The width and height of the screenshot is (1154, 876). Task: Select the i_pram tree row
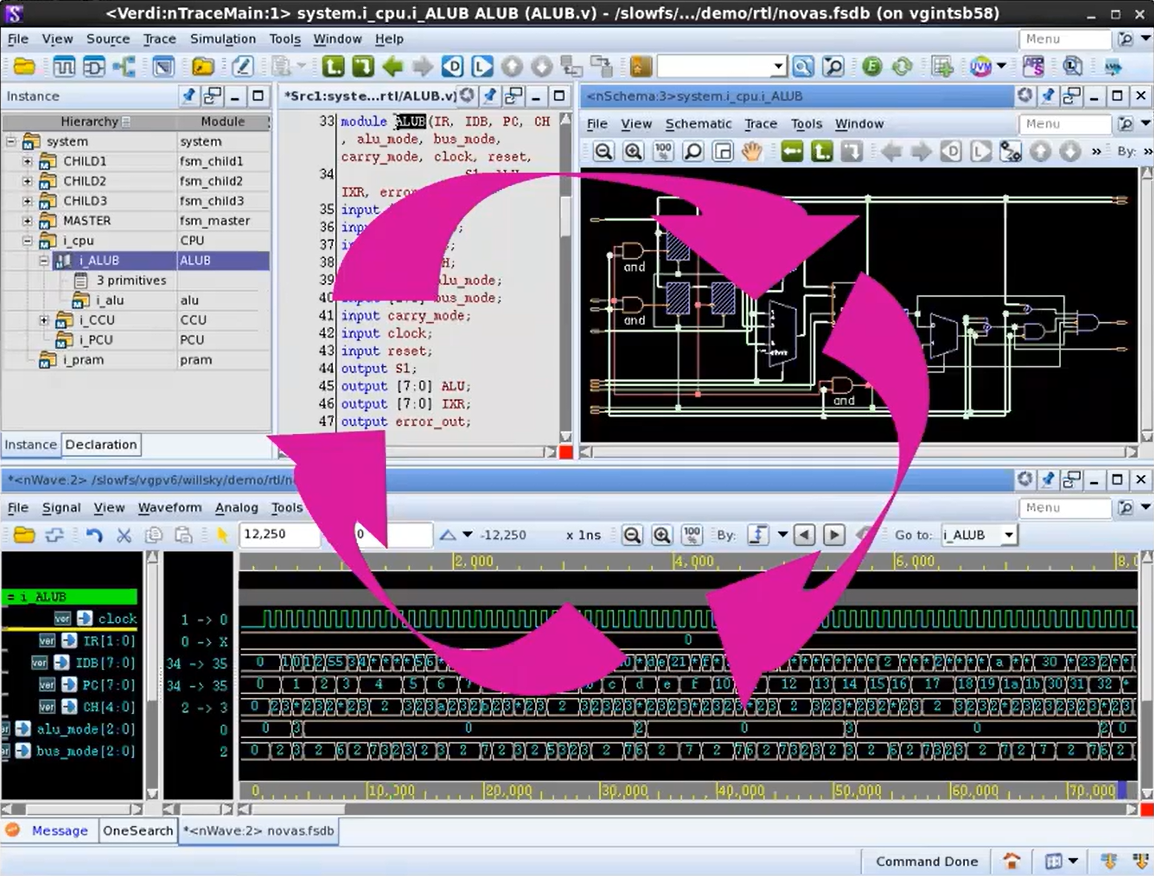[x=135, y=359]
